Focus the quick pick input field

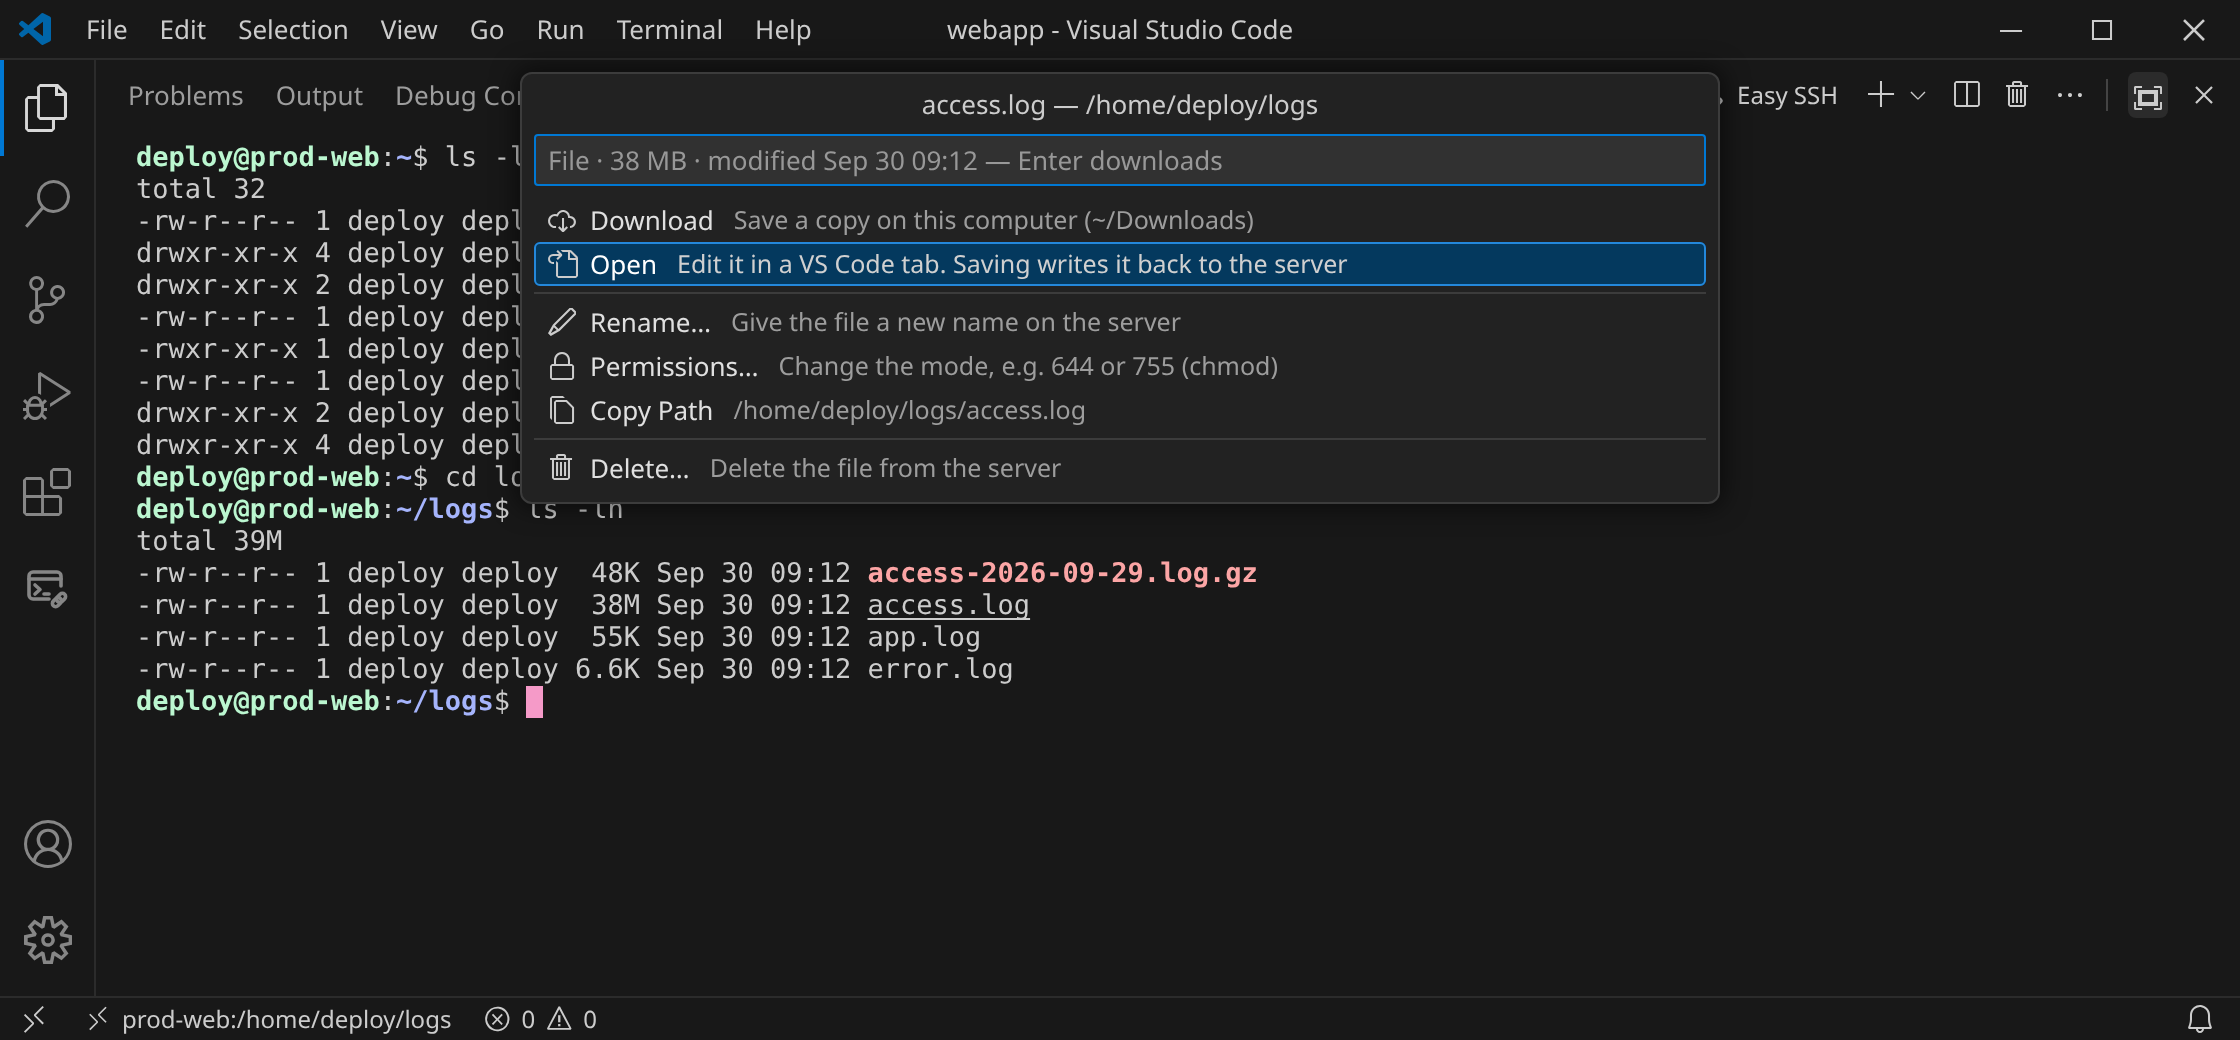point(1119,160)
